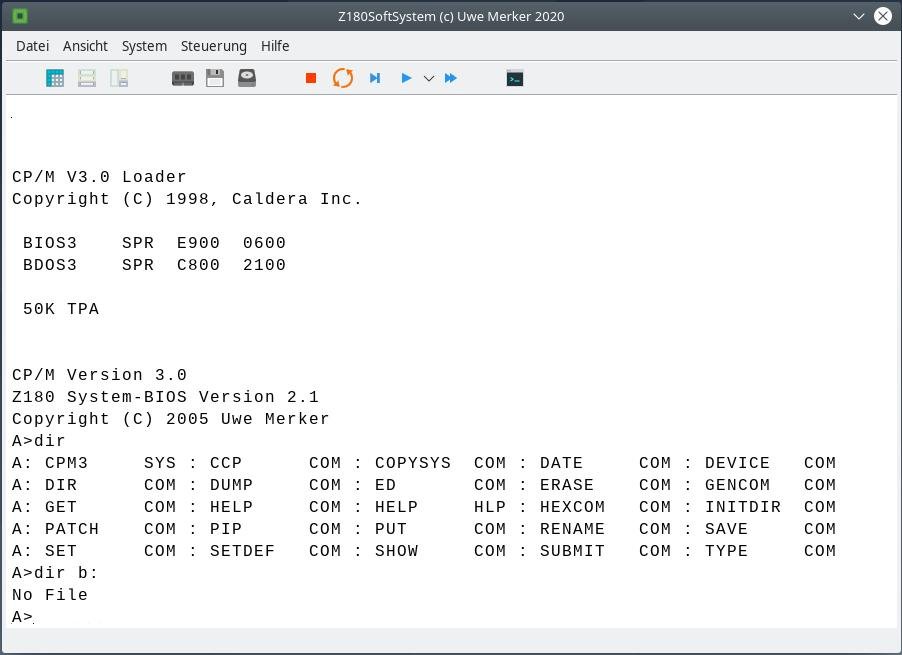Image resolution: width=902 pixels, height=655 pixels.
Task: Click the 'Copyright (C) 2005 Uwe Merker' line
Action: point(170,419)
